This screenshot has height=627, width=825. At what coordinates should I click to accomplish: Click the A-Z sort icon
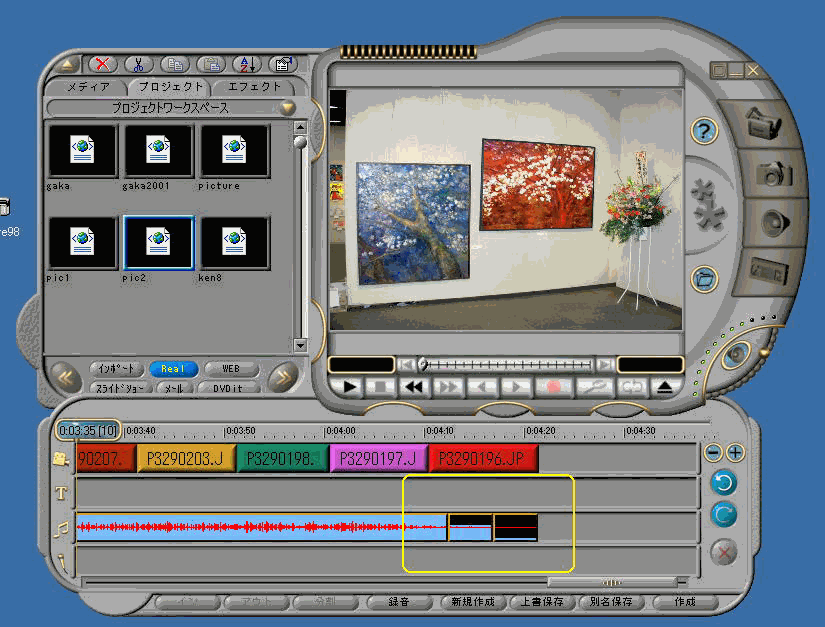246,64
